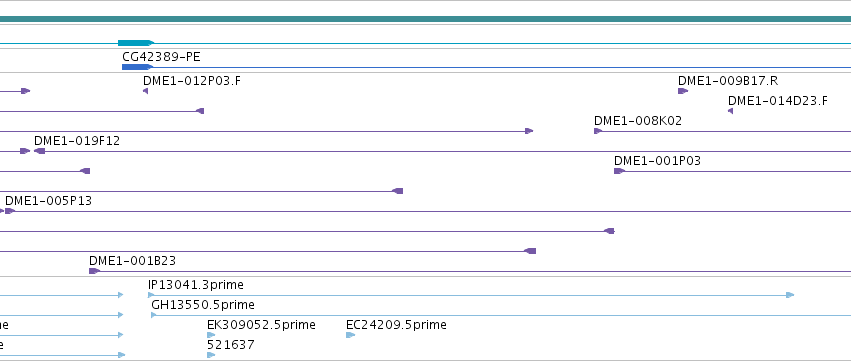This screenshot has width=851, height=361.
Task: Open the DME1-005P13 clone label
Action: coord(48,201)
